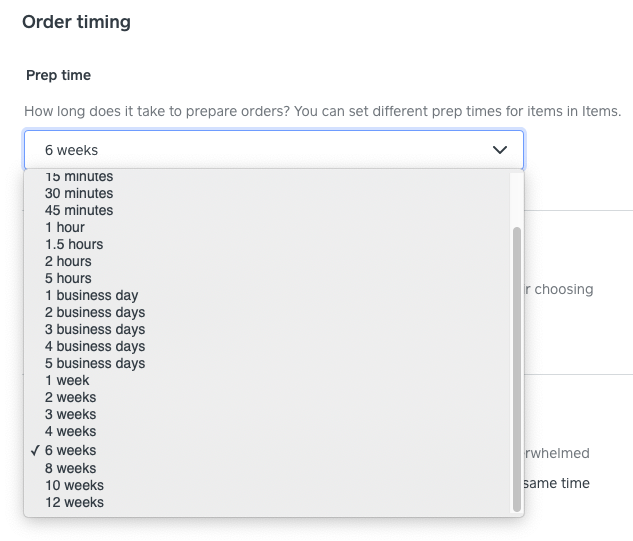Pick the 3 weeks option
This screenshot has width=633, height=541.
click(70, 414)
